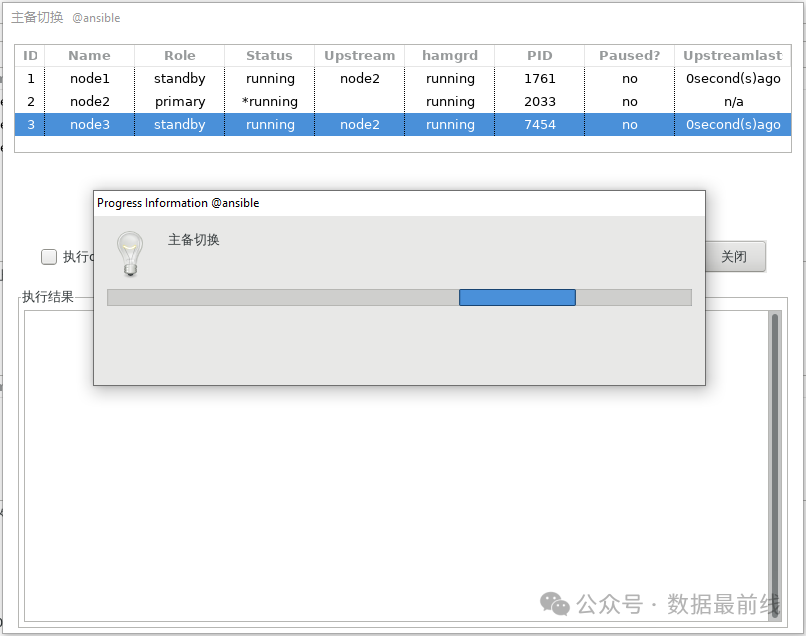Click node1's standby role cell
Viewport: 806px width, 636px height.
pos(179,78)
